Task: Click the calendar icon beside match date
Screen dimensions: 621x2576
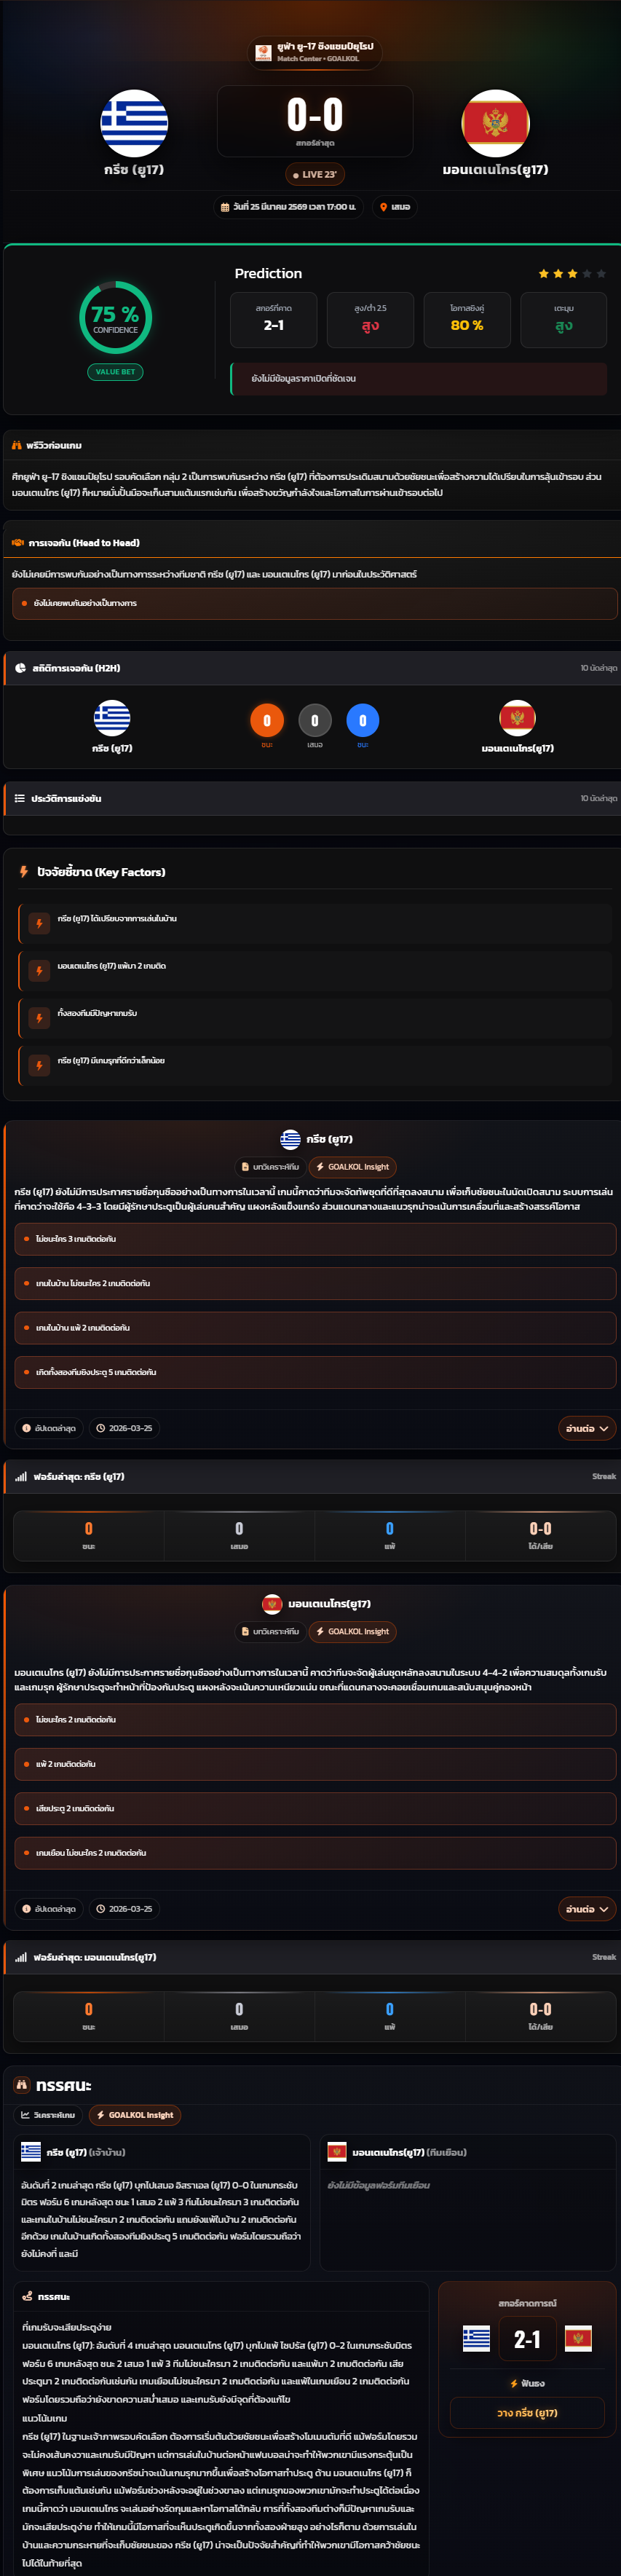Action: pyautogui.click(x=225, y=207)
